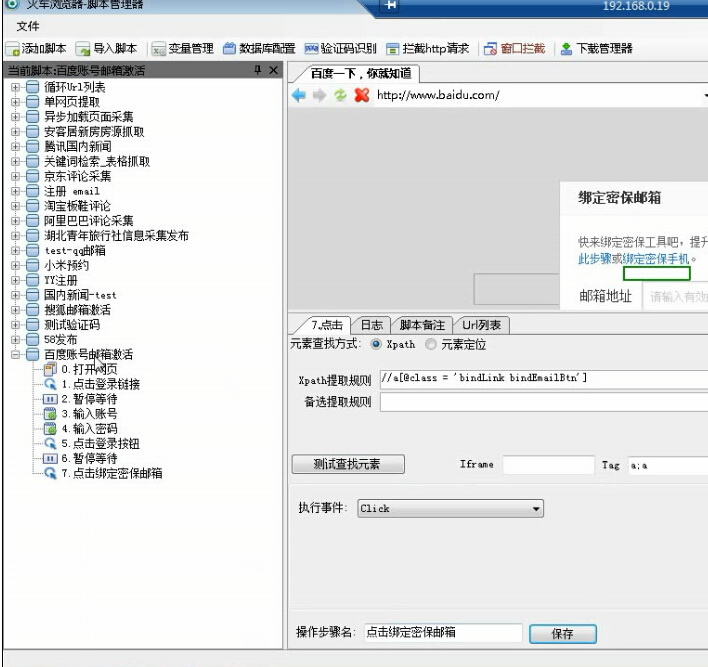Click the 测试查找元素 button

click(x=348, y=464)
